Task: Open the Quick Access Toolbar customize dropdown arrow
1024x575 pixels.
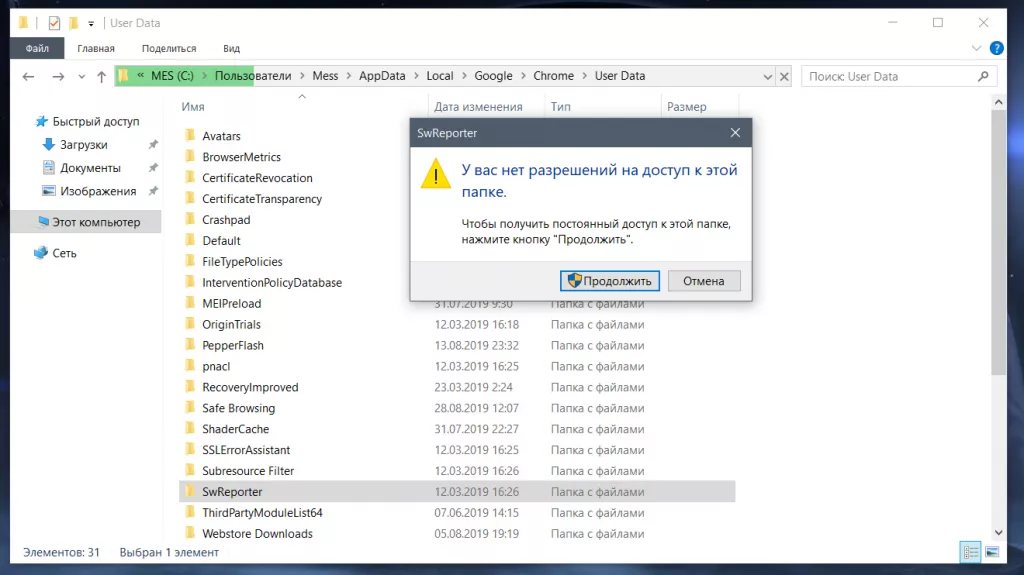Action: coord(91,24)
